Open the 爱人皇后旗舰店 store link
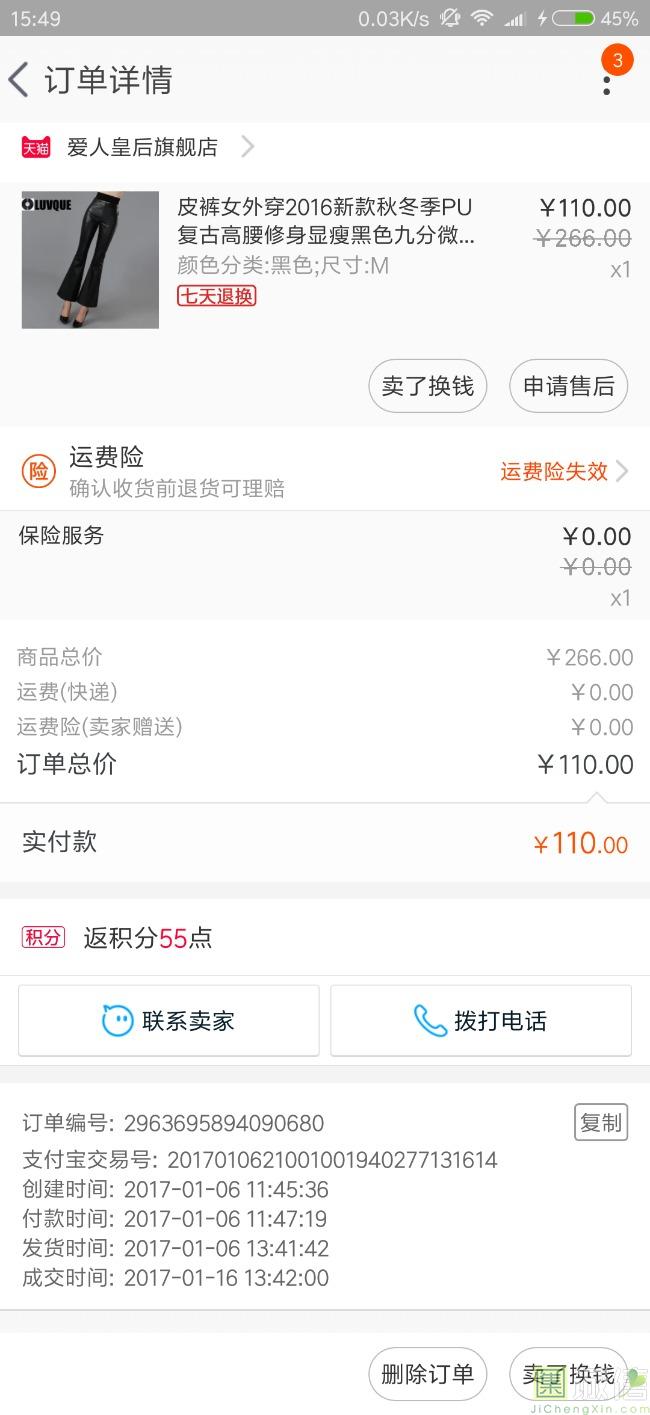Viewport: 650px width, 1415px height. [142, 148]
